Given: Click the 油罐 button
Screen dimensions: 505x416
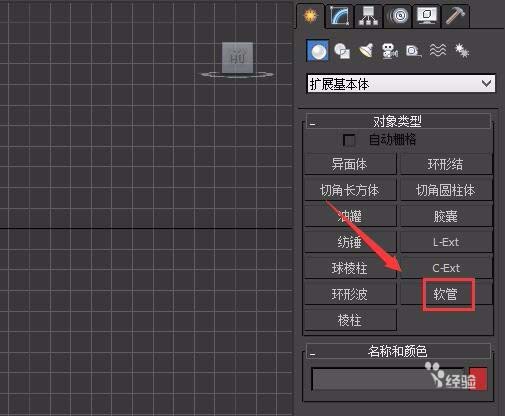Looking at the screenshot, I should pyautogui.click(x=350, y=216).
